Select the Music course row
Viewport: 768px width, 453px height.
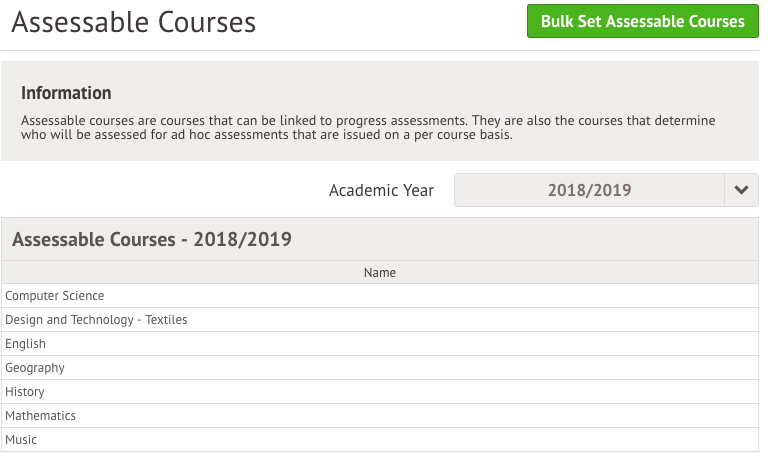pos(380,440)
